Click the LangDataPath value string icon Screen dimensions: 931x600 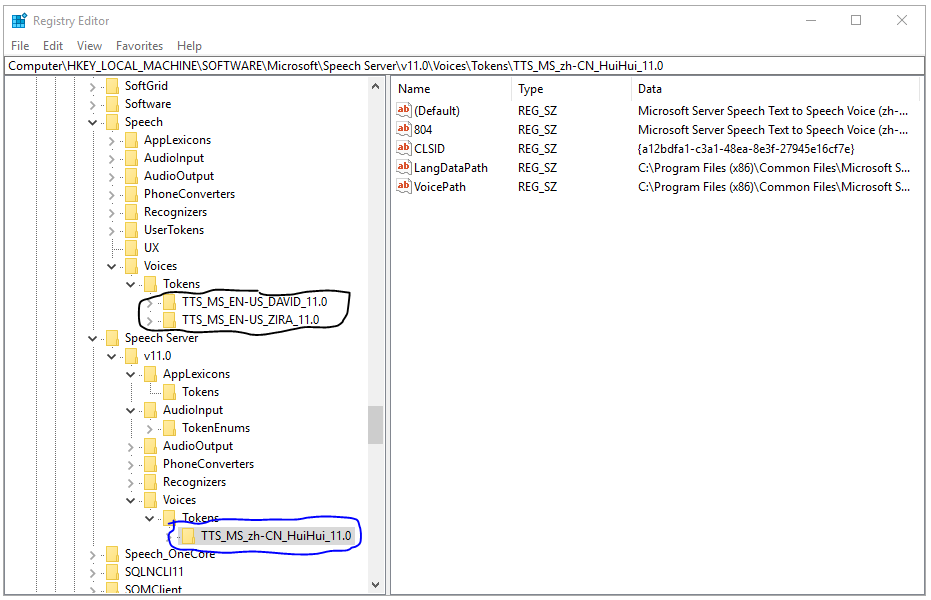pos(404,167)
